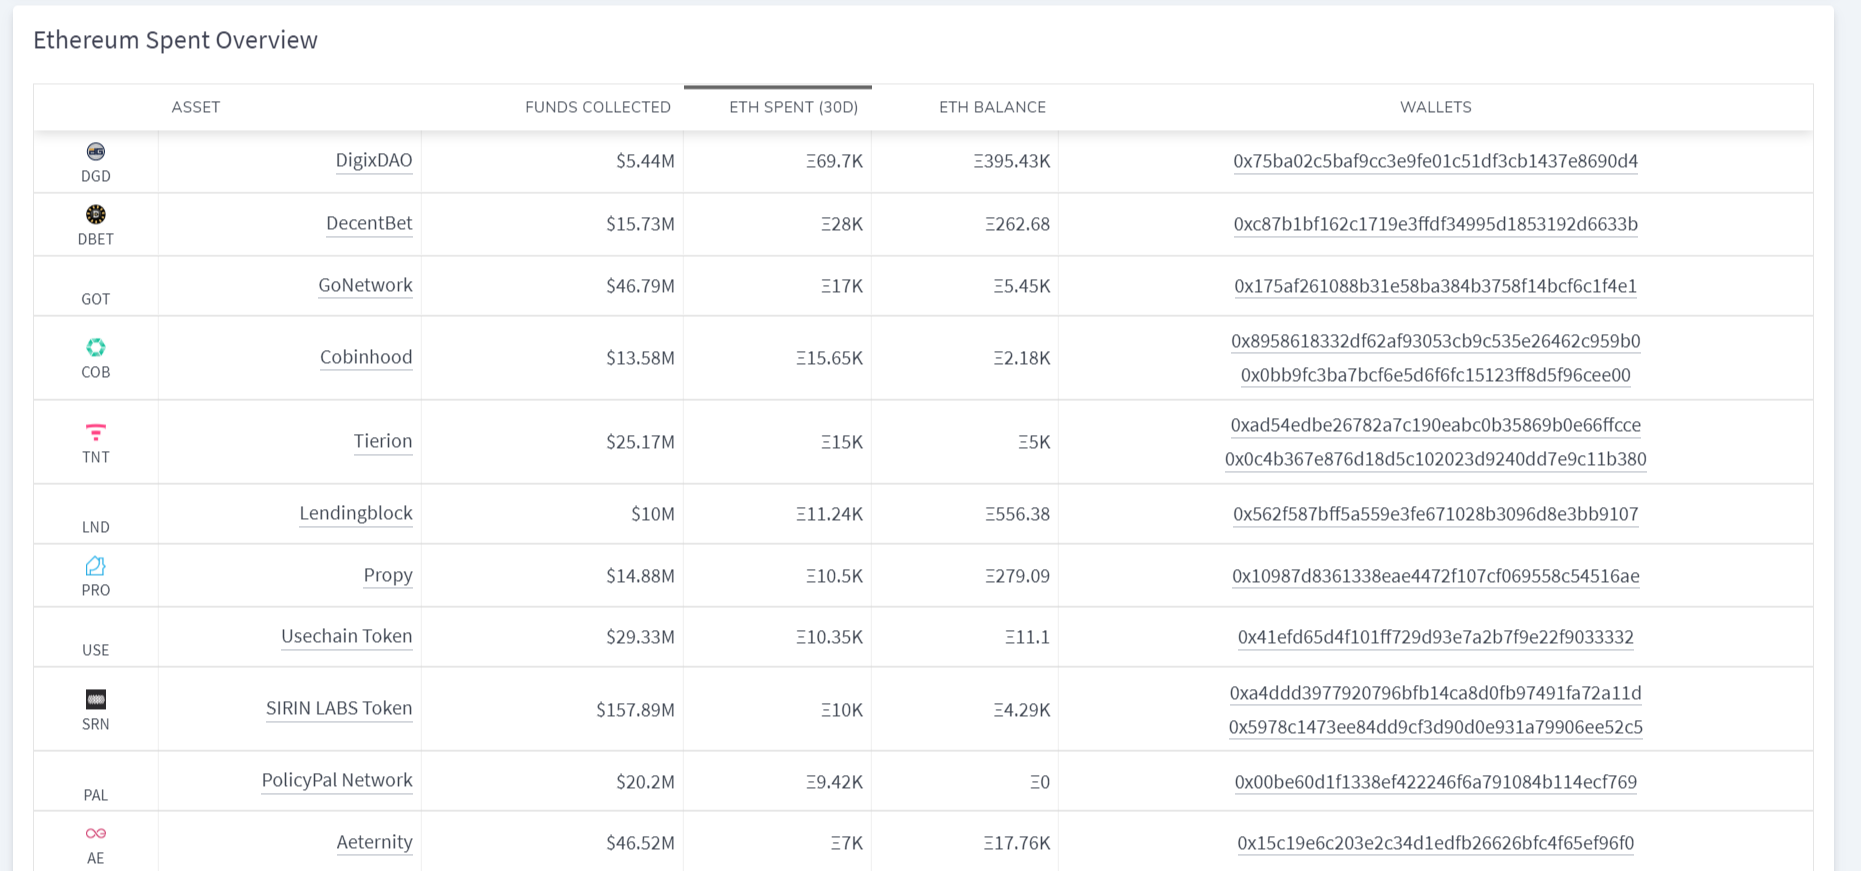This screenshot has height=871, width=1861.
Task: Sort by ETH Spent (30D) column
Action: click(x=793, y=107)
